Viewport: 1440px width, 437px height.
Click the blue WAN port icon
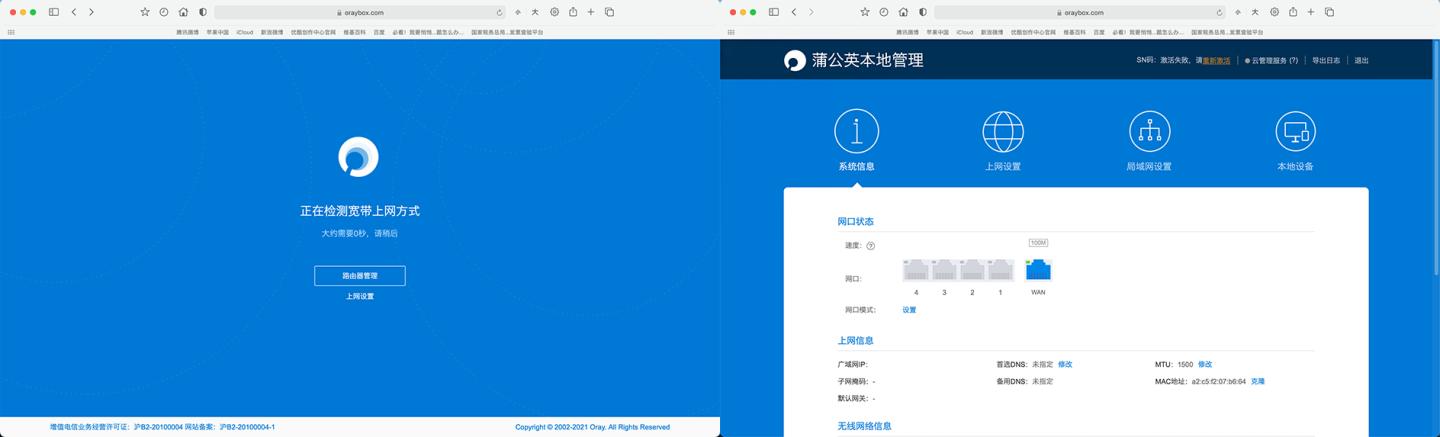coord(1038,270)
